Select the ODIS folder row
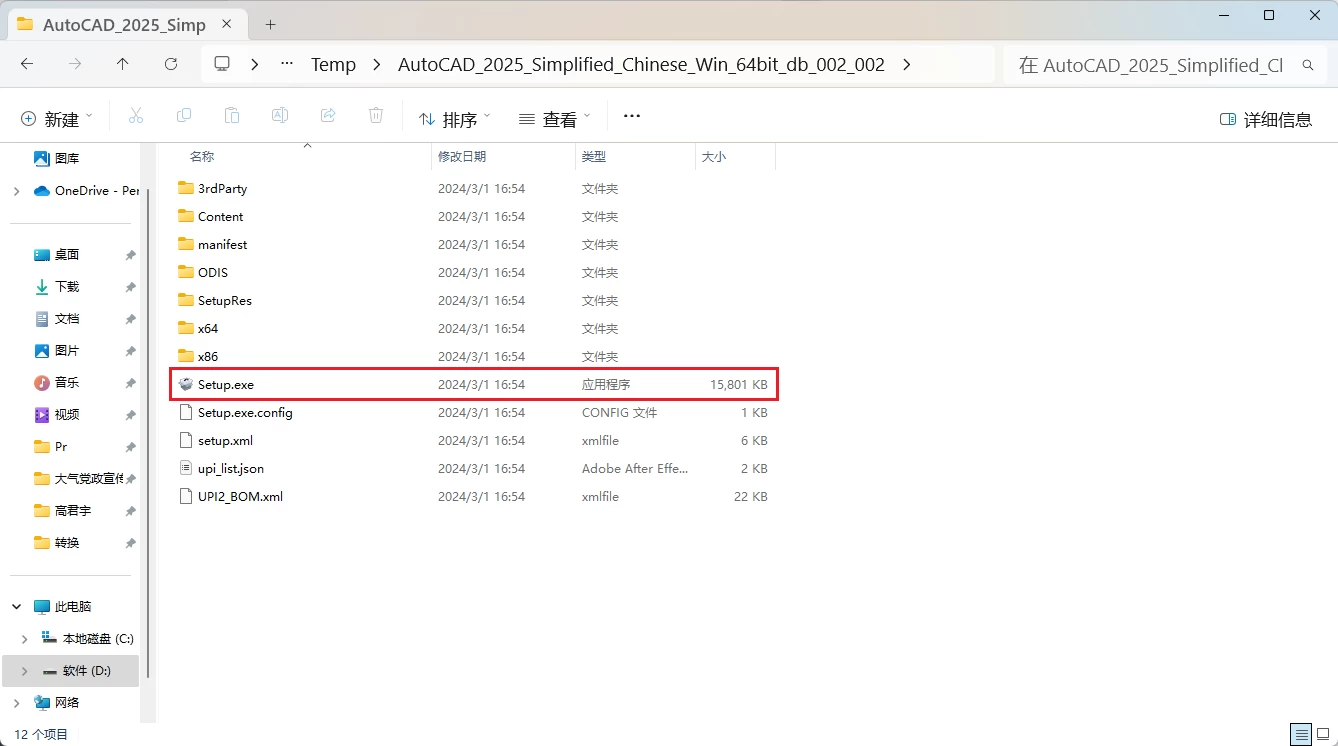Viewport: 1338px width, 746px height. click(473, 272)
